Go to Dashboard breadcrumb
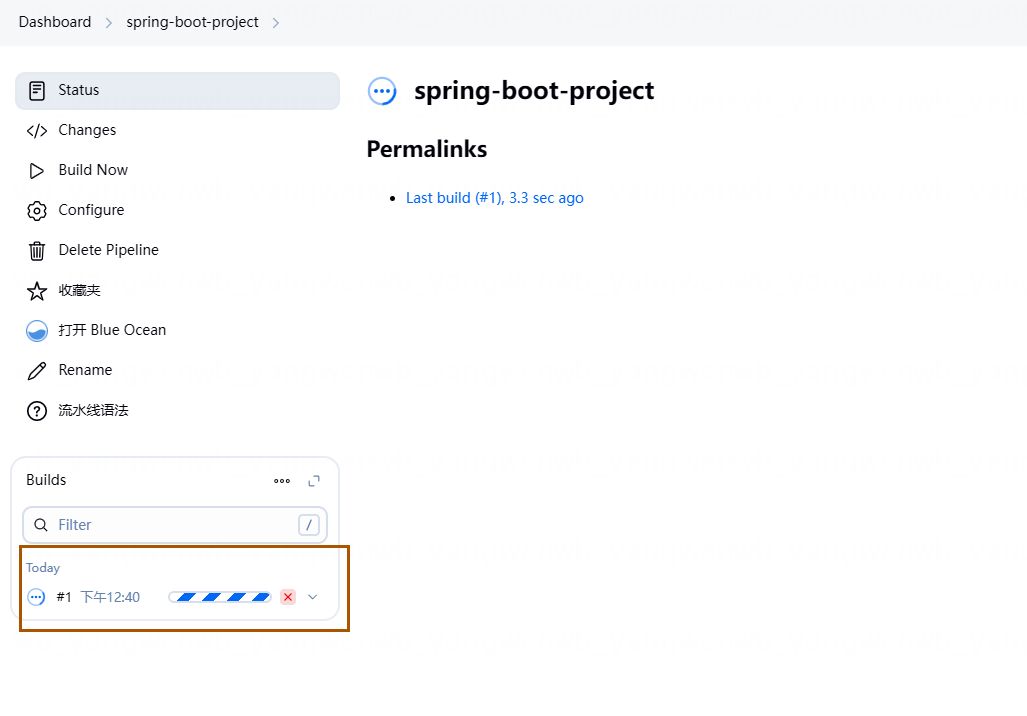The width and height of the screenshot is (1027, 716). pyautogui.click(x=55, y=22)
